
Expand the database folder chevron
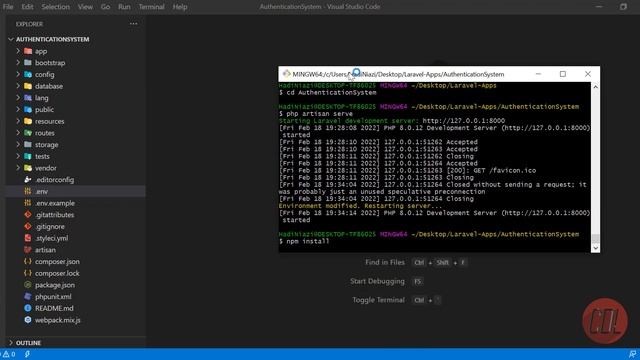click(18, 86)
